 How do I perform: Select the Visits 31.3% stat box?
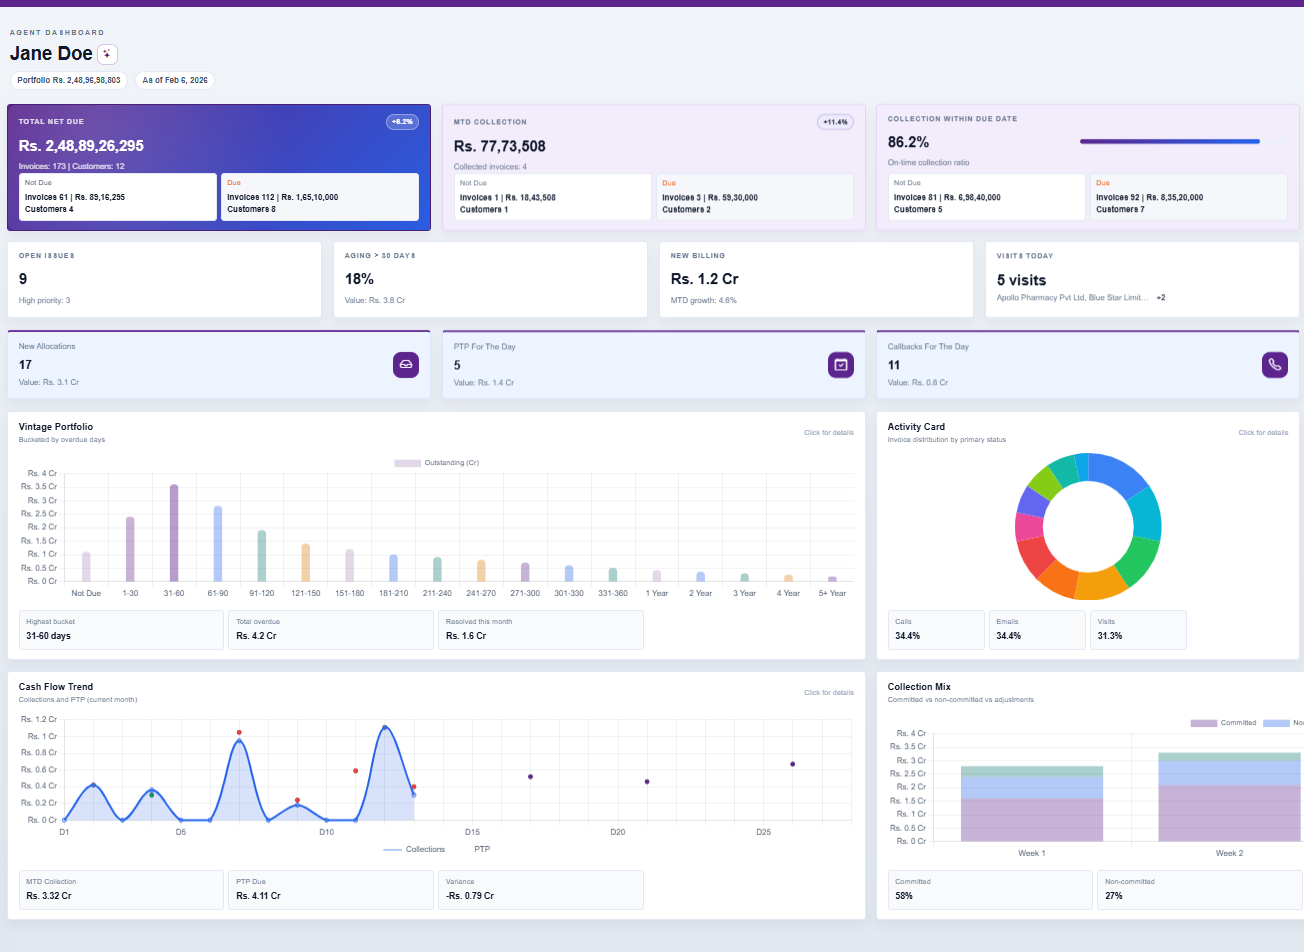pyautogui.click(x=1138, y=629)
